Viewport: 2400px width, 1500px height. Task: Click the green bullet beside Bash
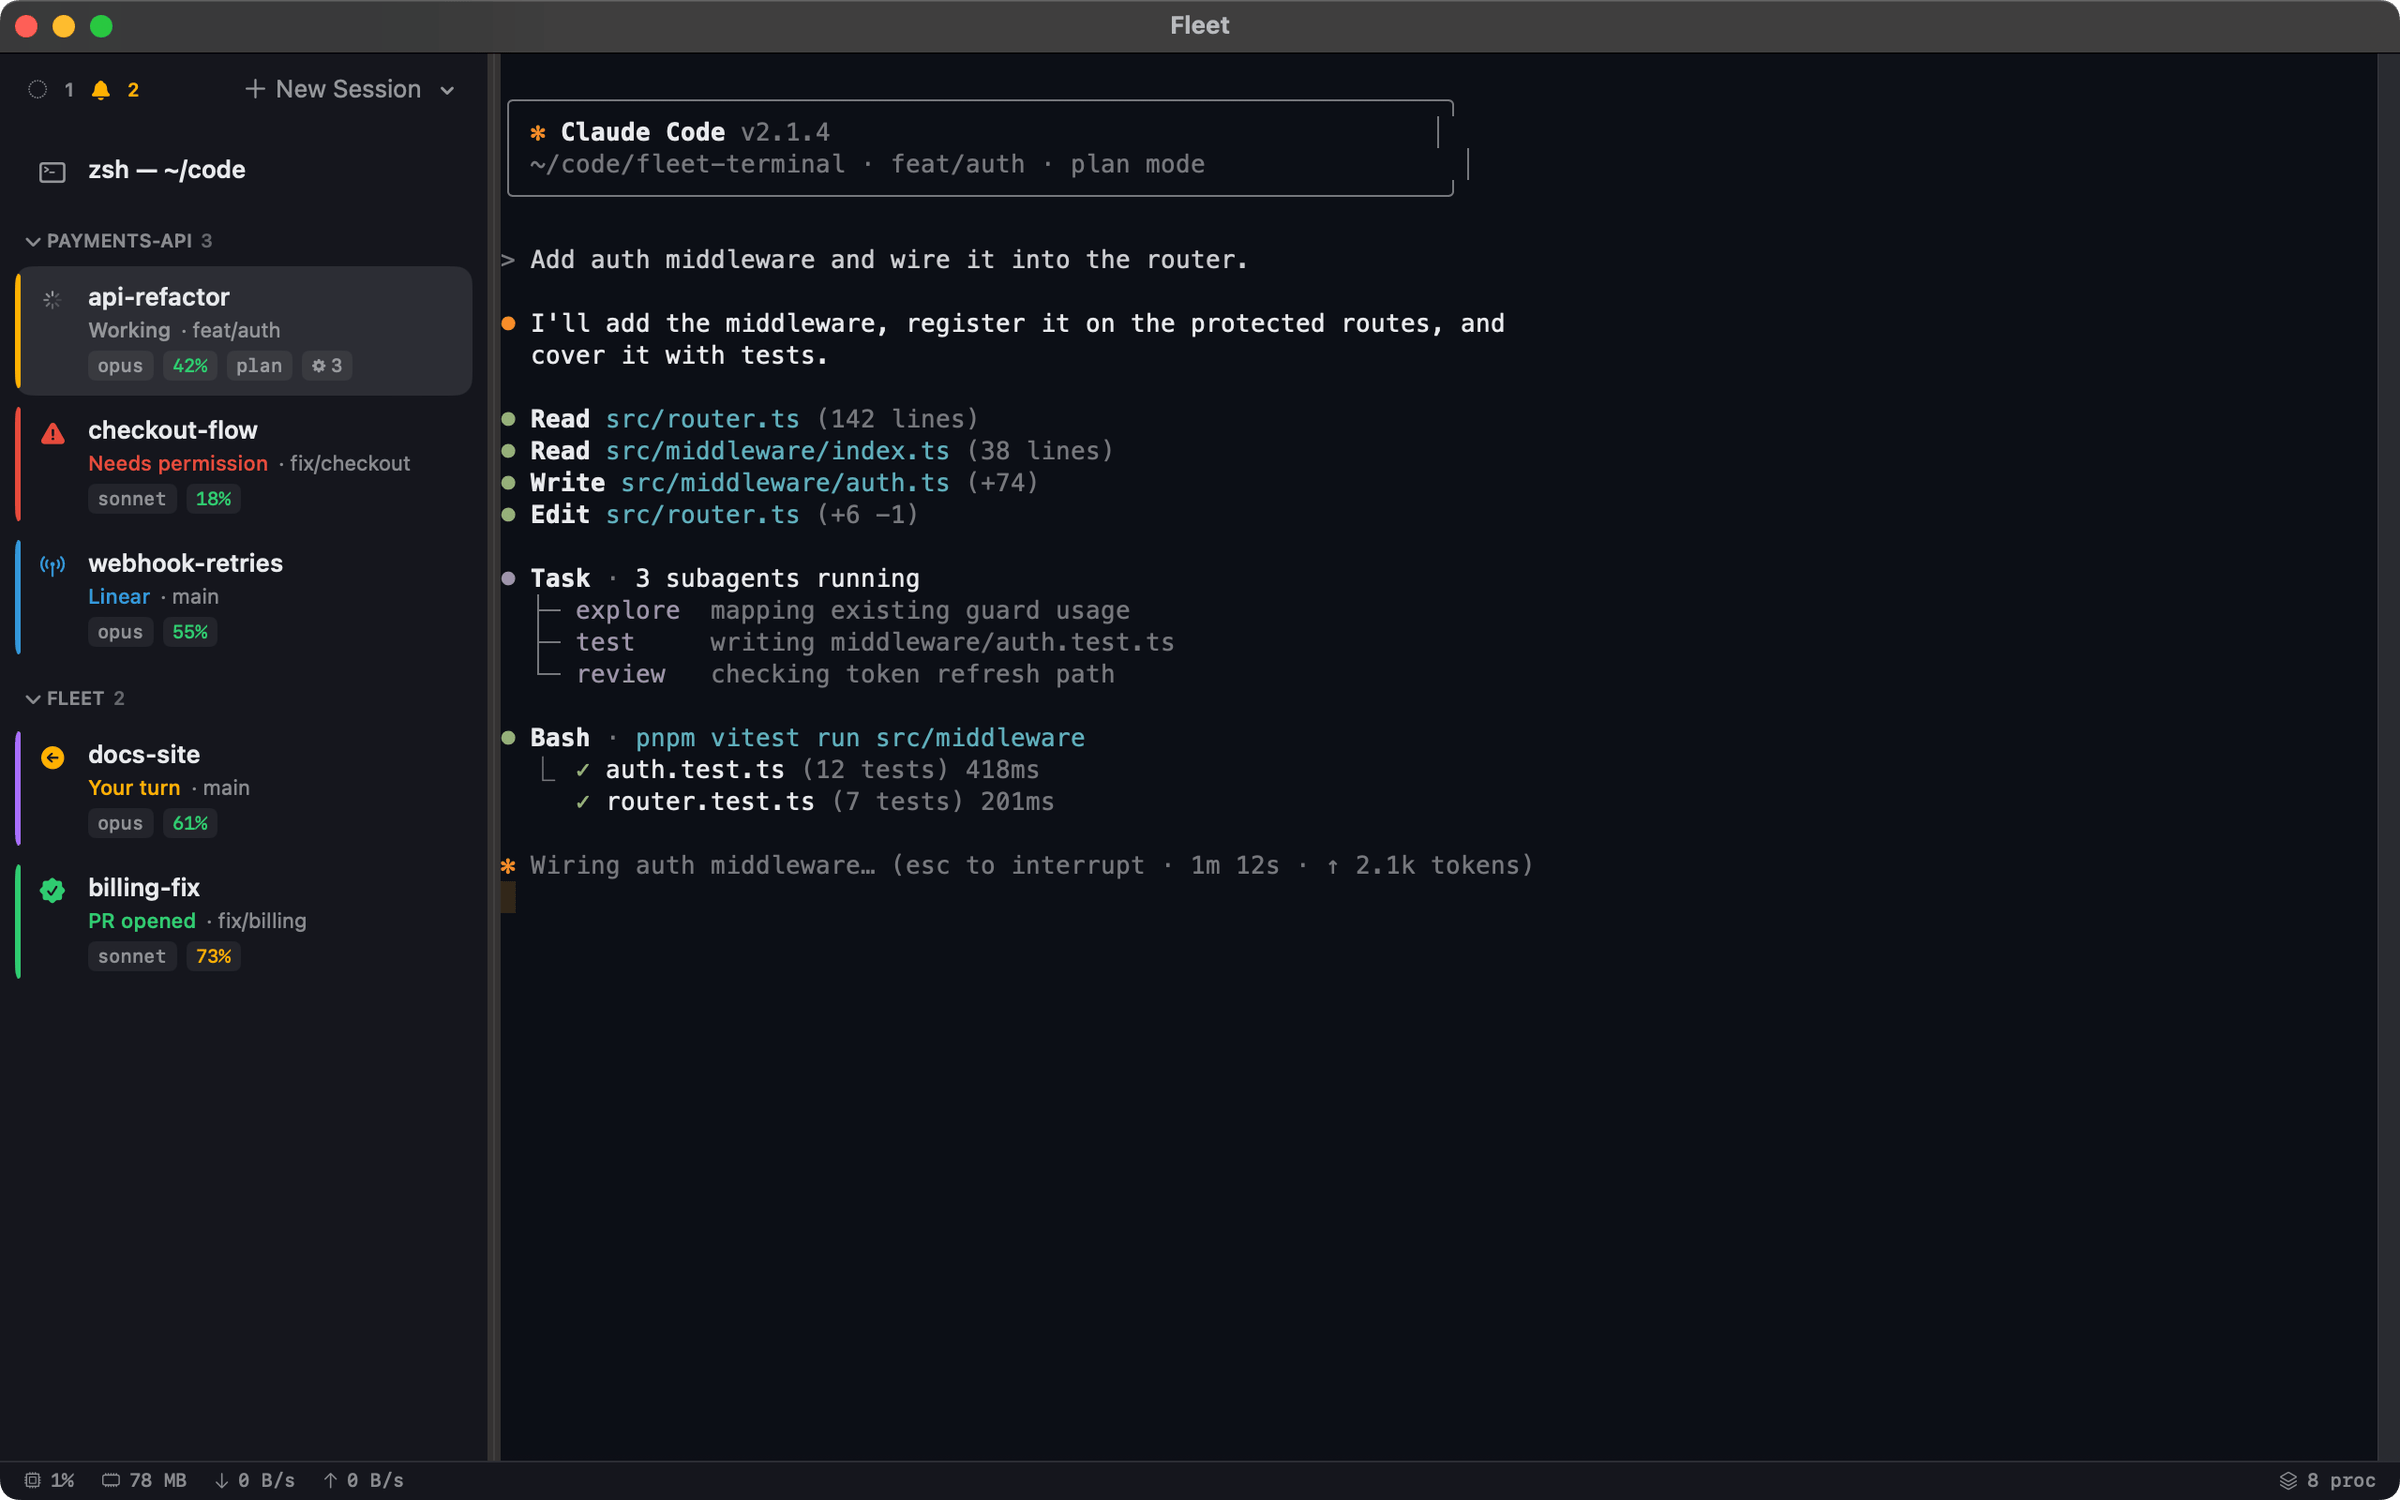tap(508, 738)
